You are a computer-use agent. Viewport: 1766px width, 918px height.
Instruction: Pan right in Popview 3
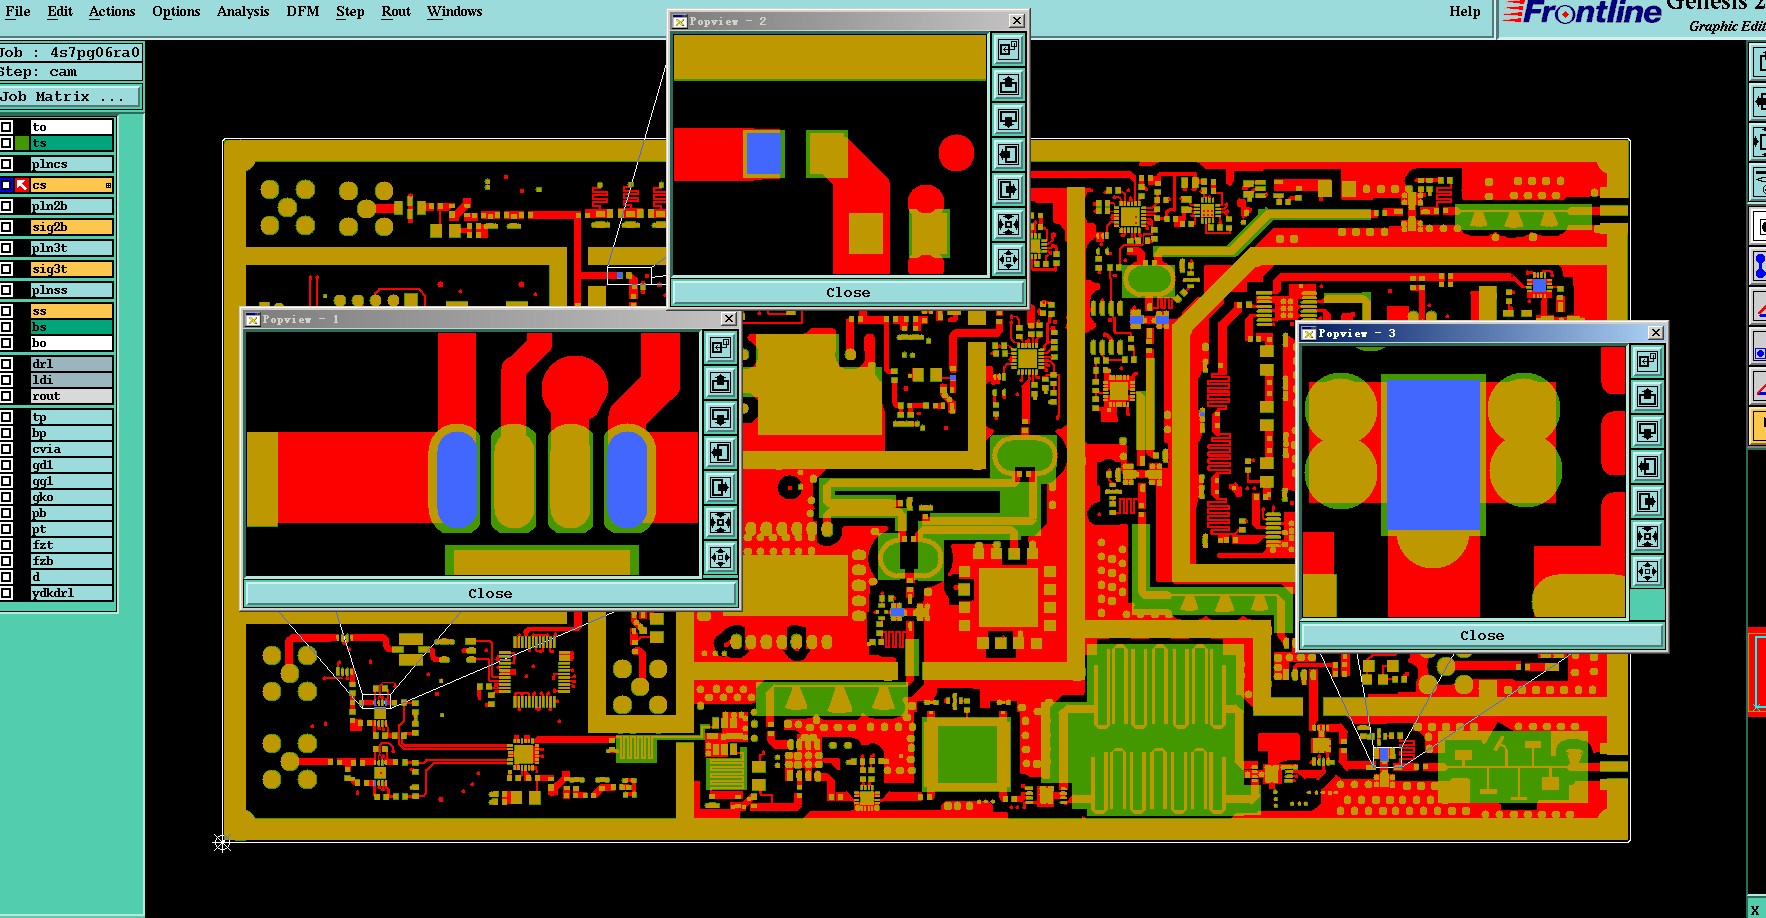pyautogui.click(x=1647, y=501)
